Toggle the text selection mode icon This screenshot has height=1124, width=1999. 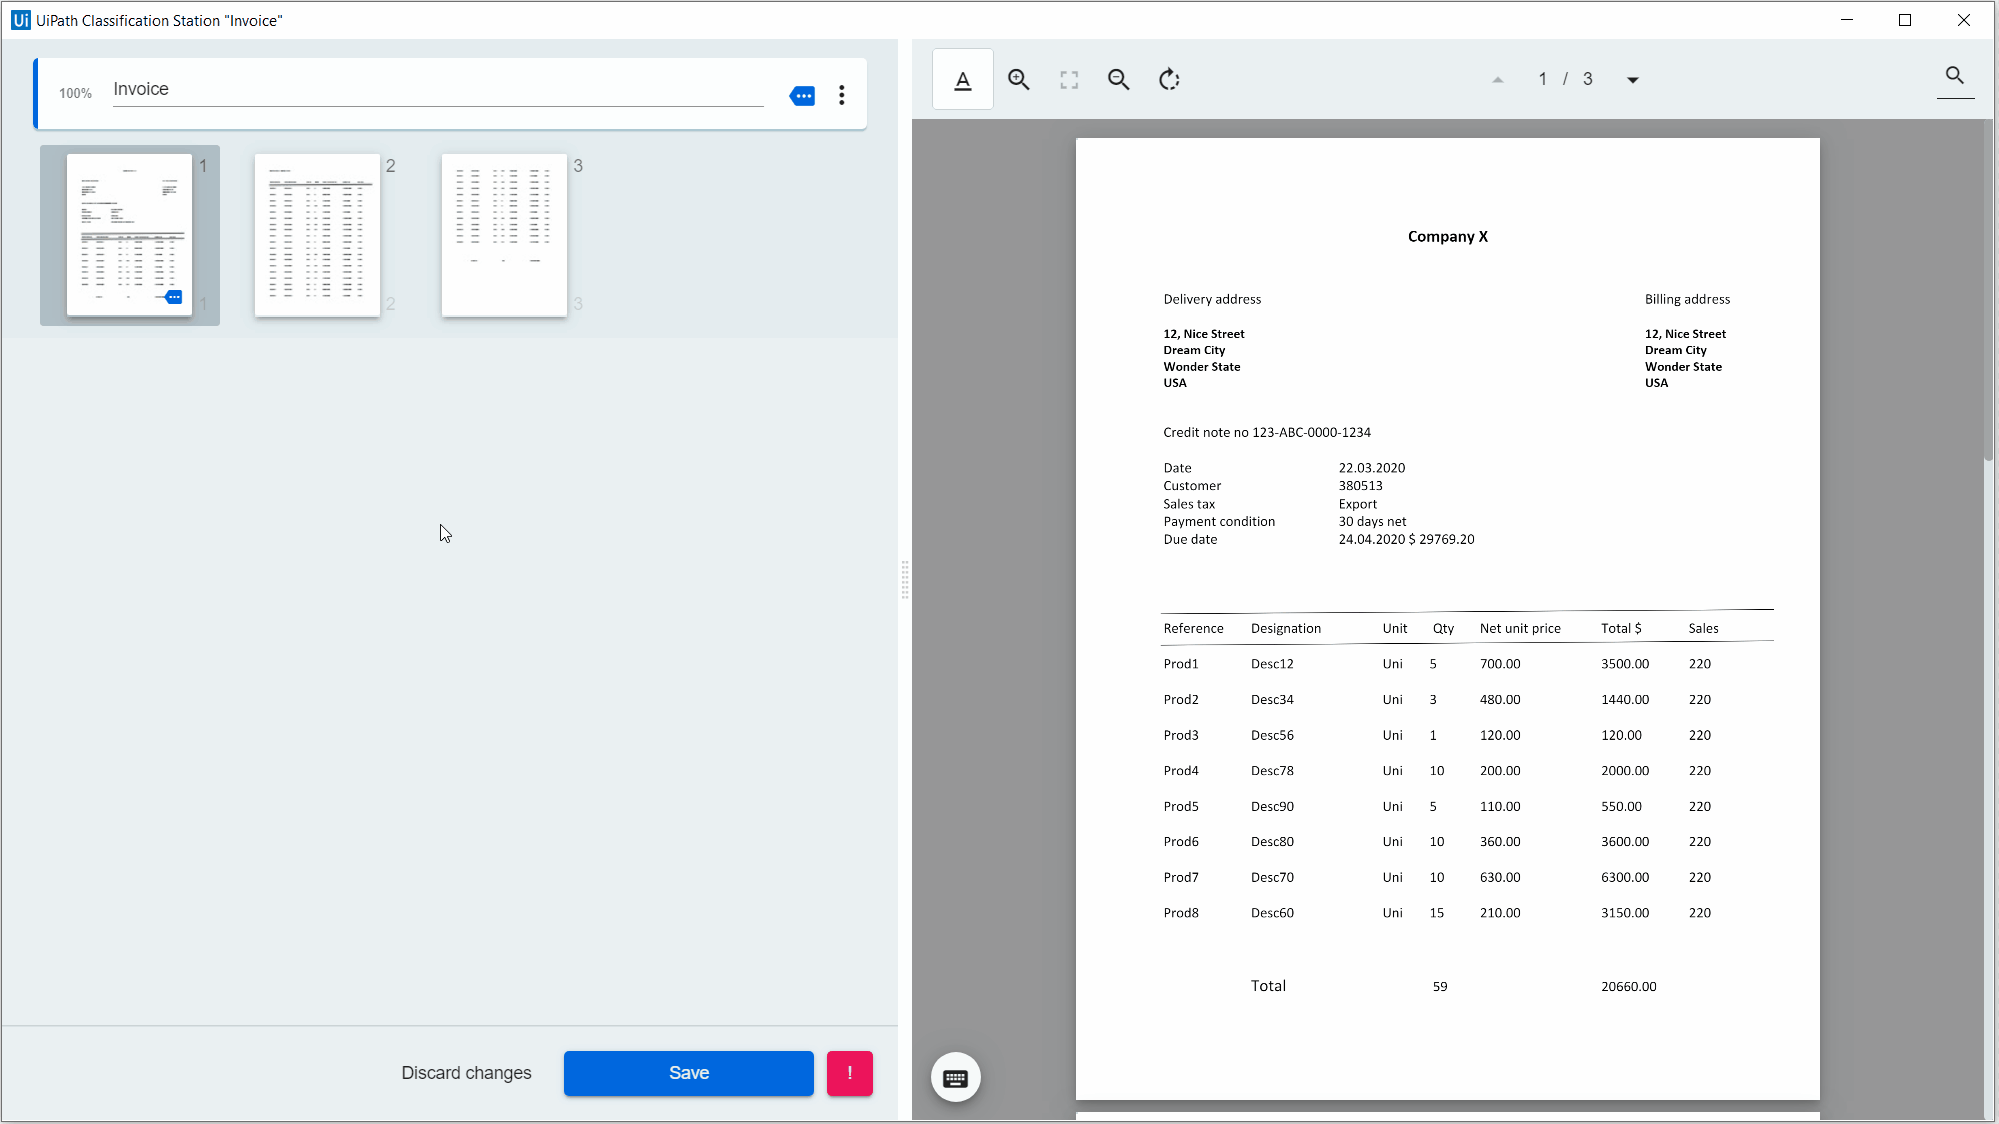(x=962, y=80)
